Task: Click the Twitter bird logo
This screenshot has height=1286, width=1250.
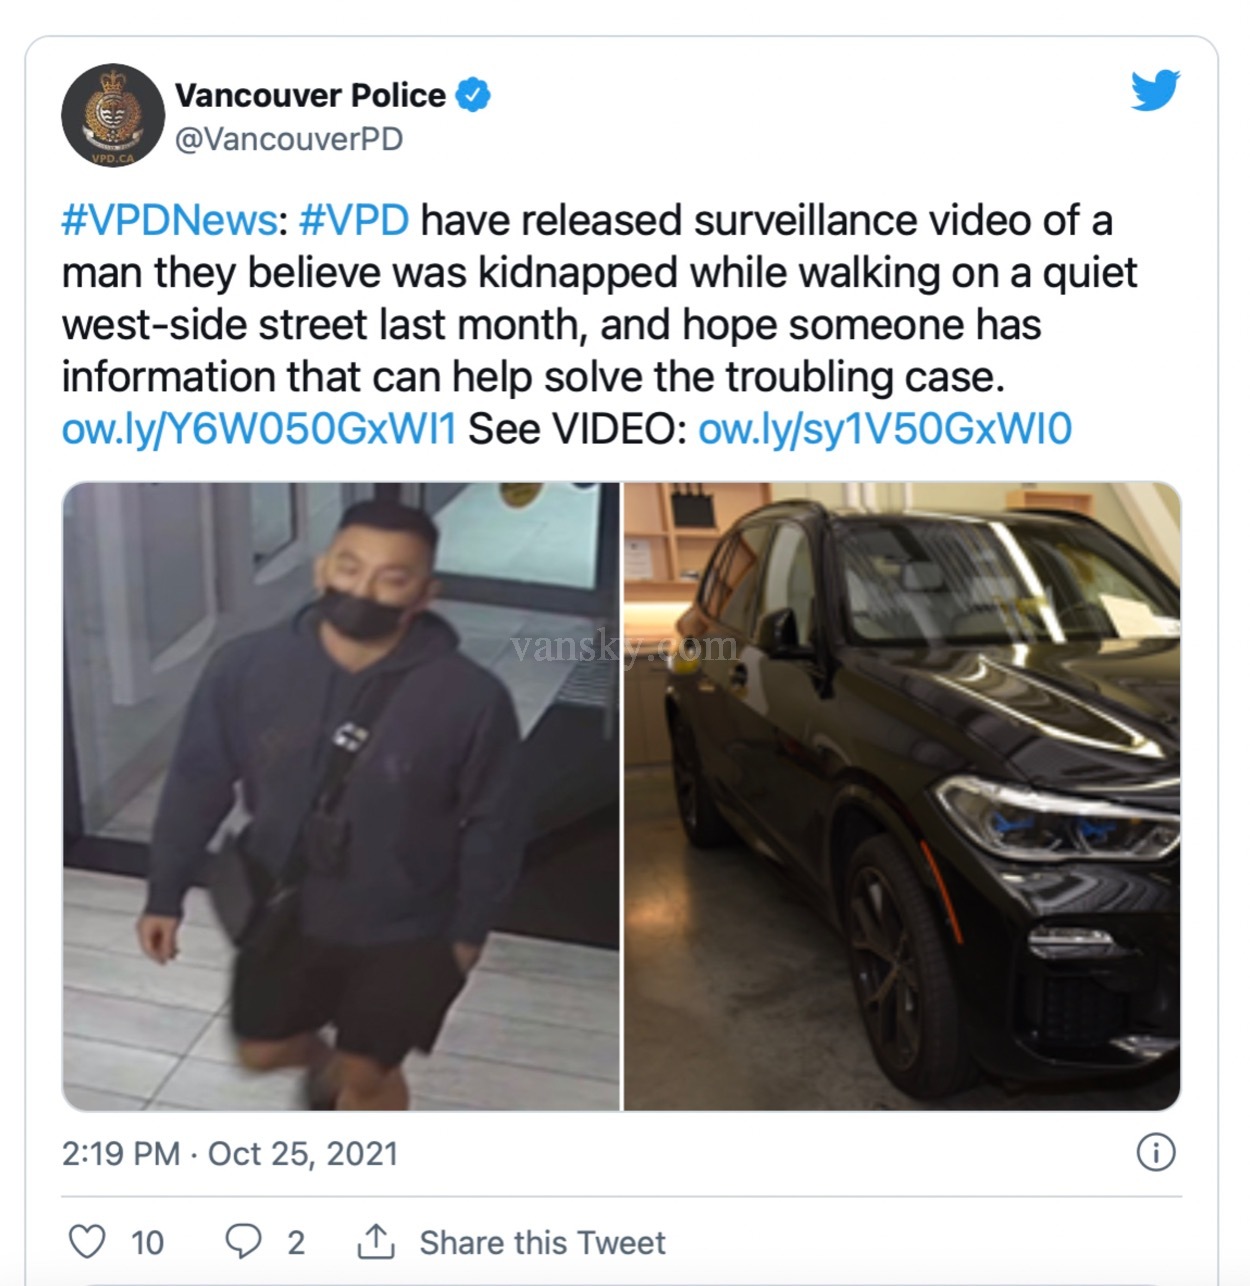Action: tap(1155, 90)
